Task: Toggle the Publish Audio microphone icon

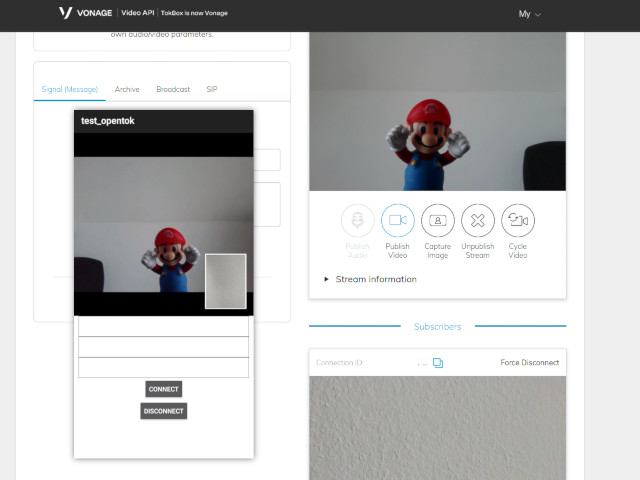Action: tap(358, 220)
